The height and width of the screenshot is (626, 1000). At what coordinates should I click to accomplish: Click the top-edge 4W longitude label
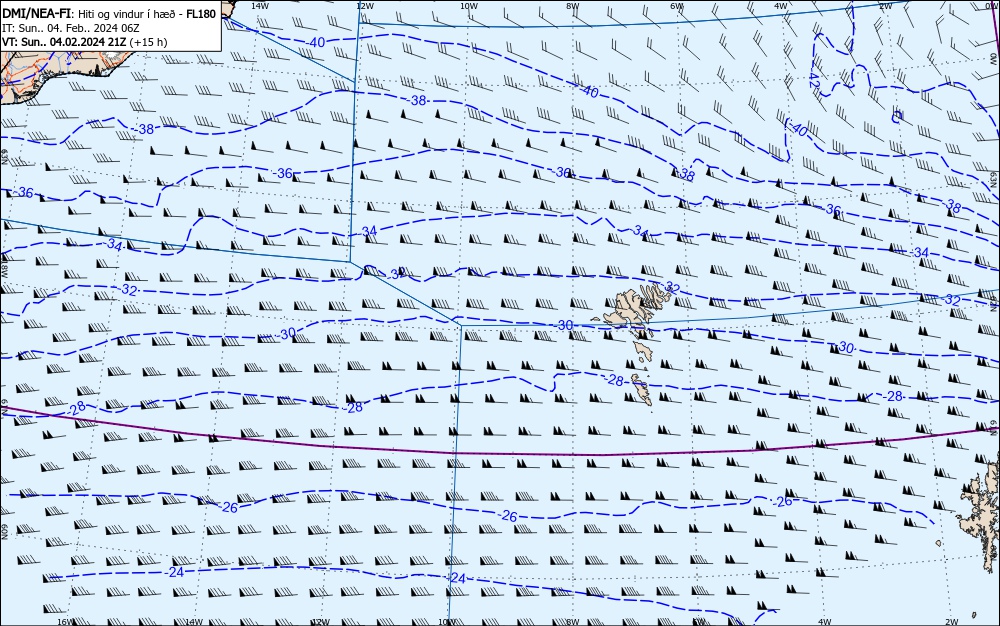(781, 5)
